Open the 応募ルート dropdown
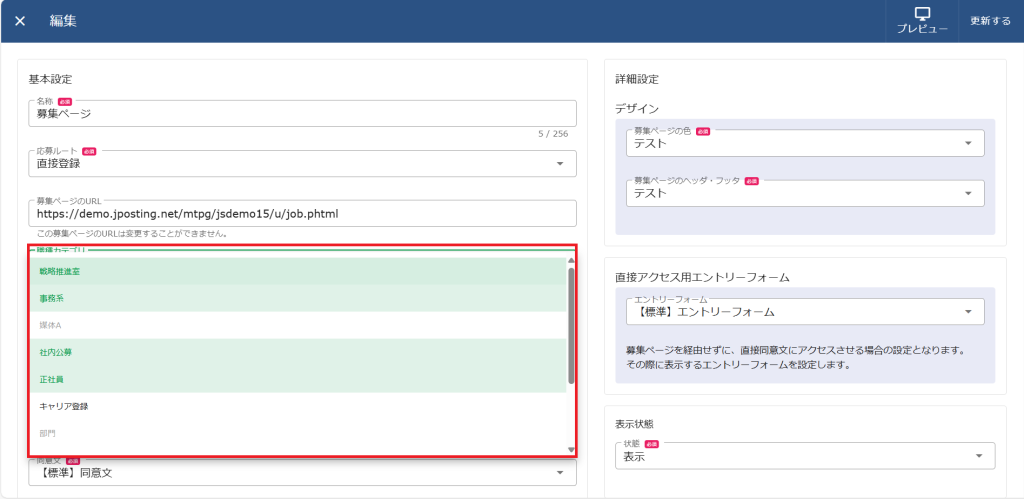 (x=302, y=163)
